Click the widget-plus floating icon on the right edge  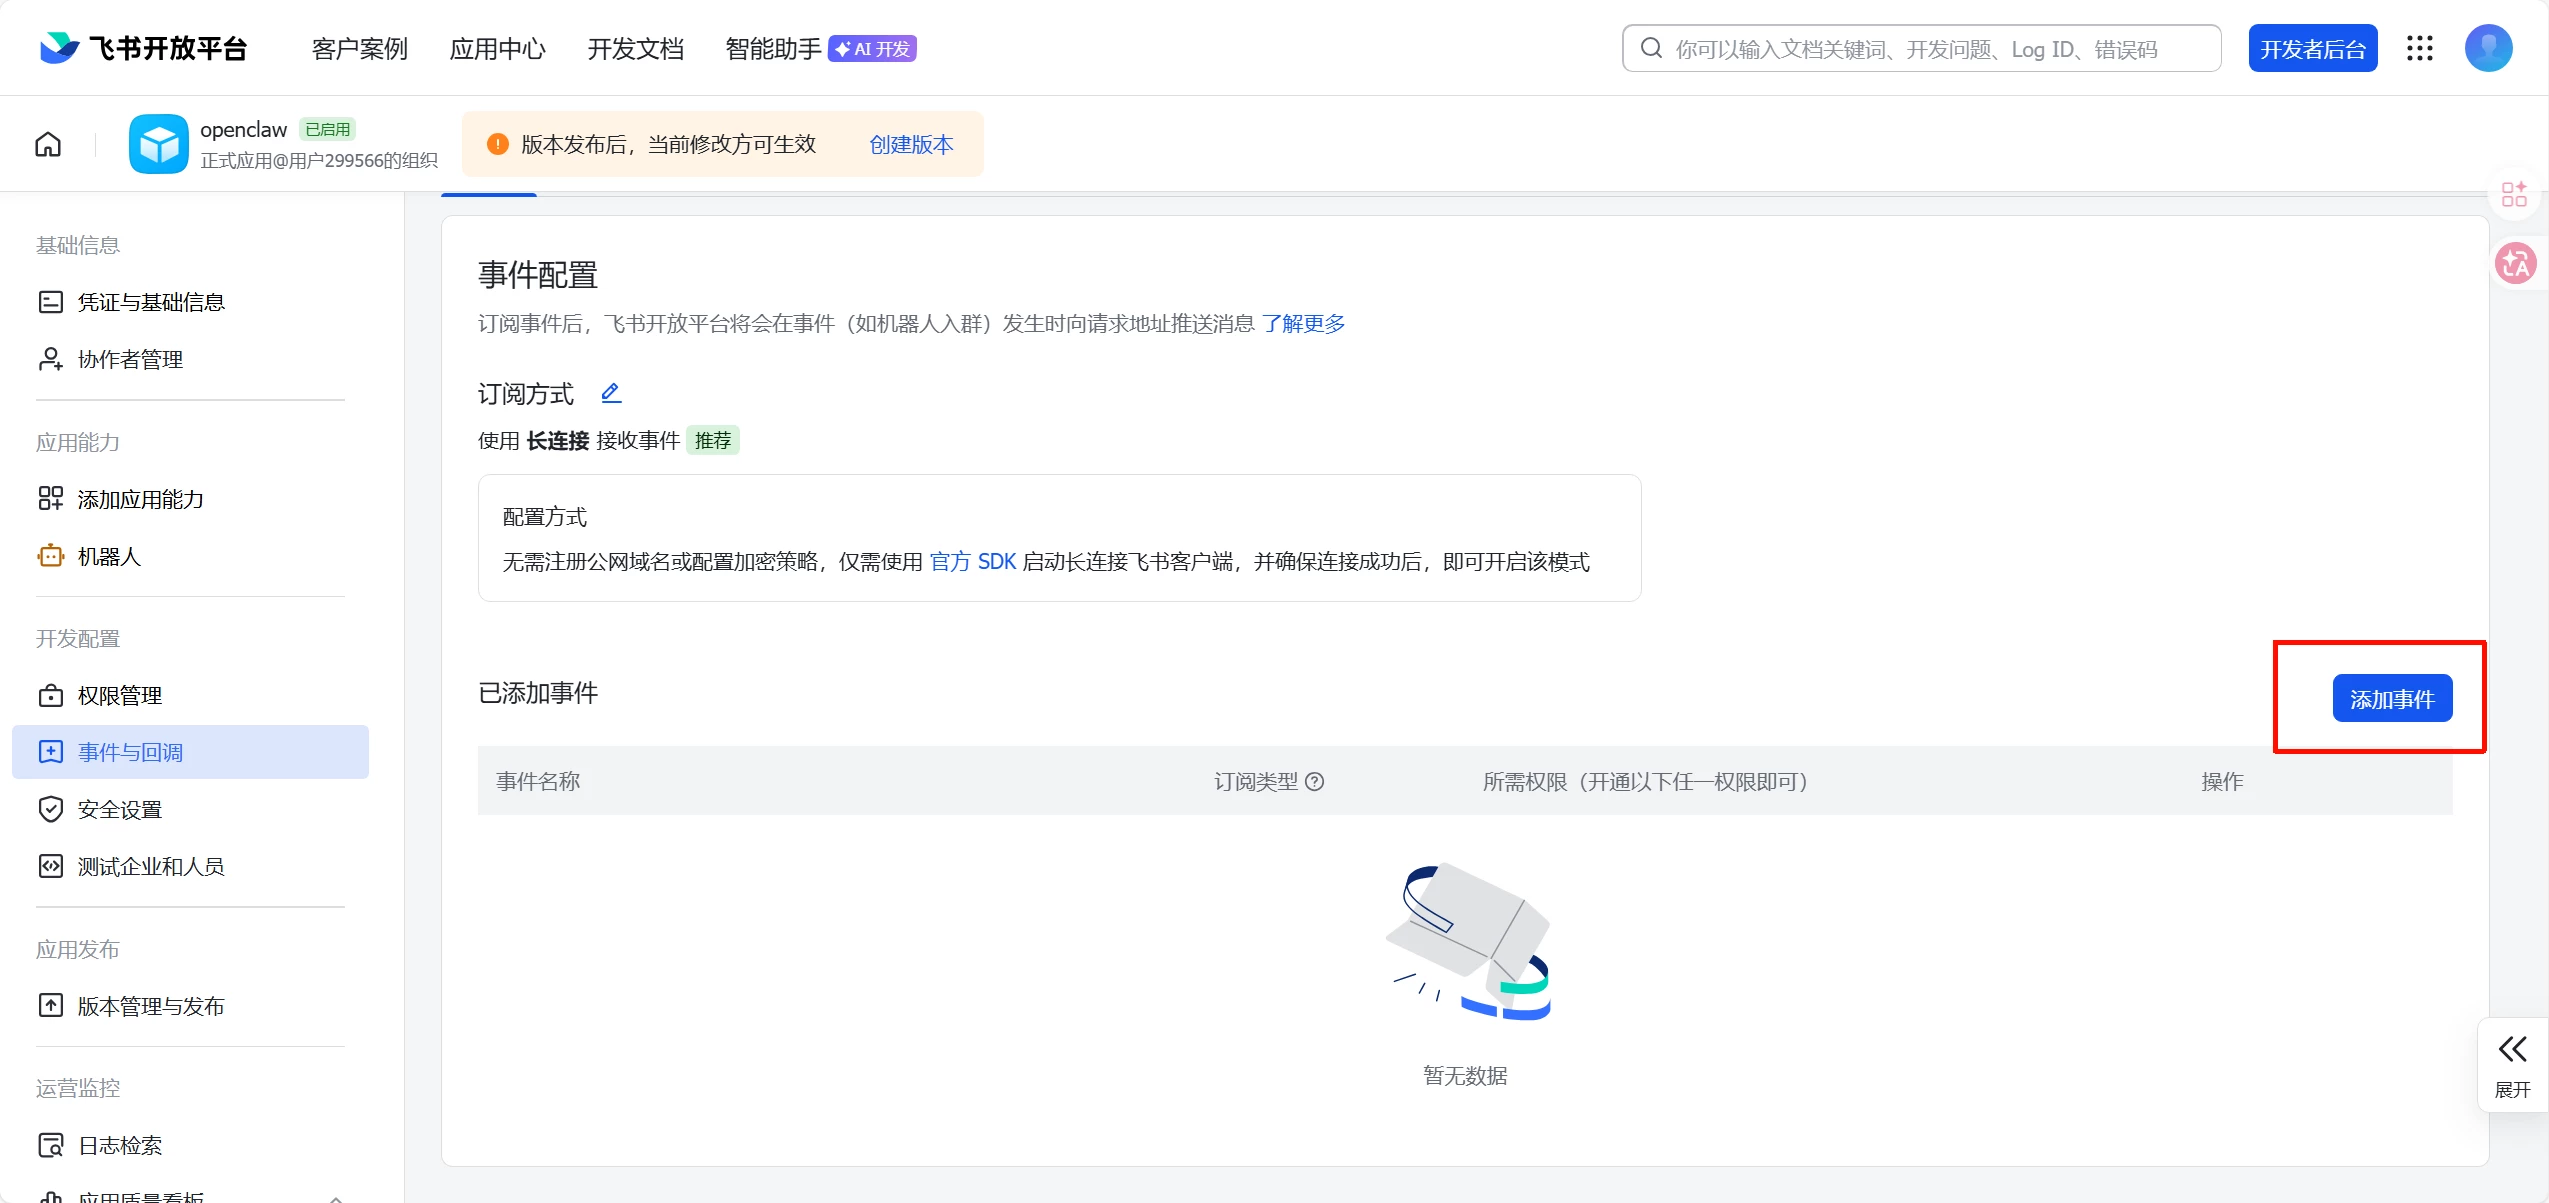click(x=2514, y=194)
